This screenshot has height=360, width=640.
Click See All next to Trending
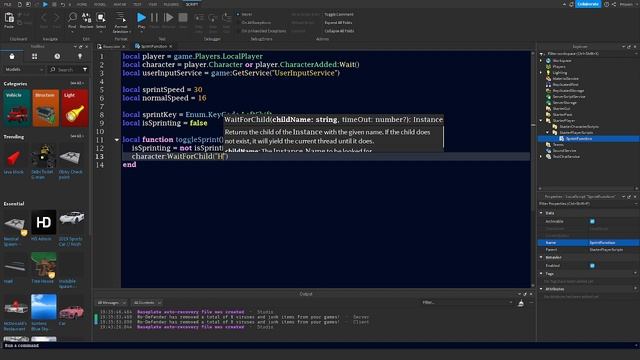(76, 136)
